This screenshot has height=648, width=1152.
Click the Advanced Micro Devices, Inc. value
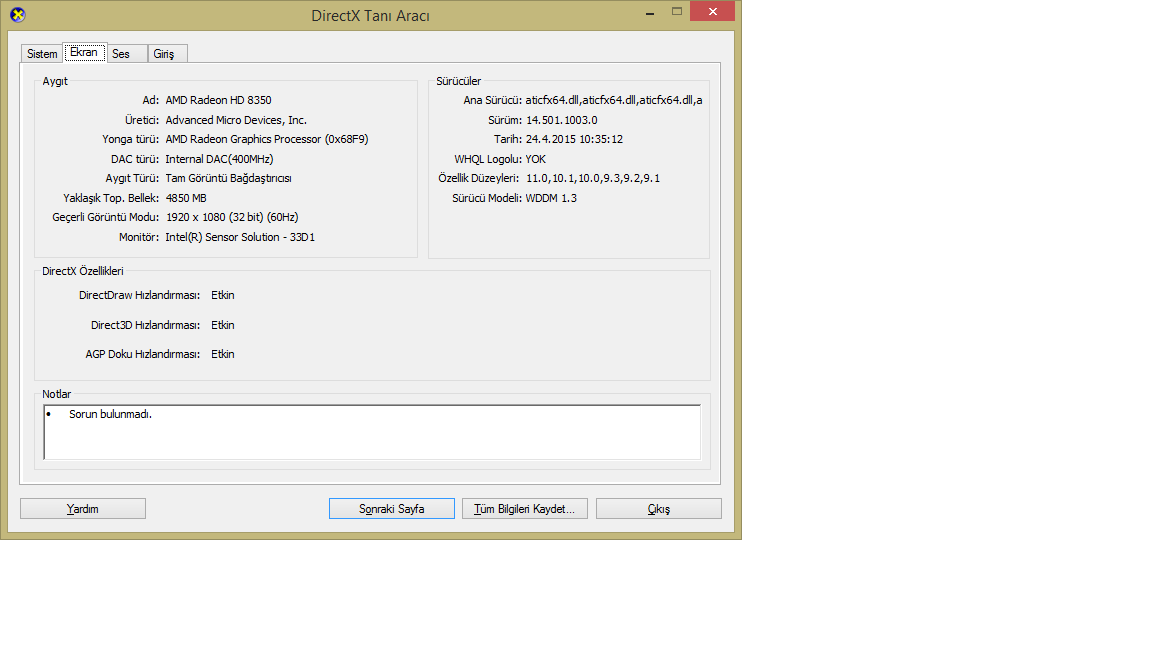(x=236, y=120)
